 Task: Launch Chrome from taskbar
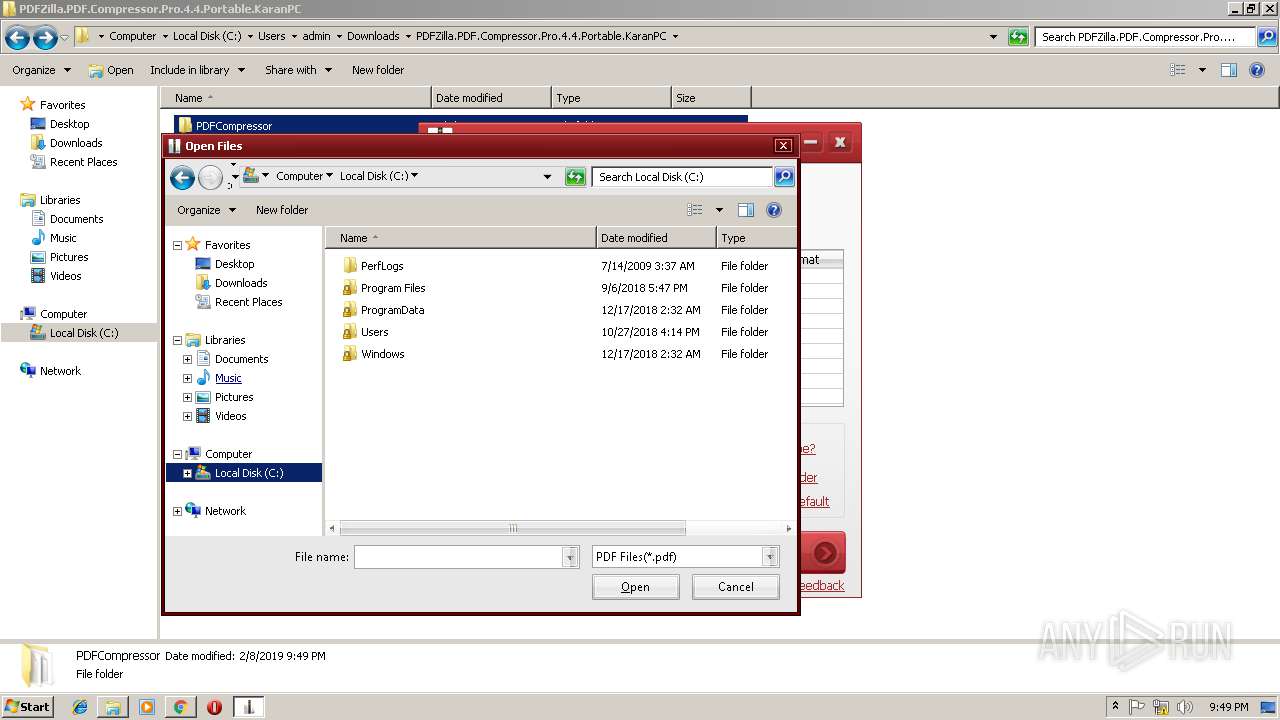point(180,707)
